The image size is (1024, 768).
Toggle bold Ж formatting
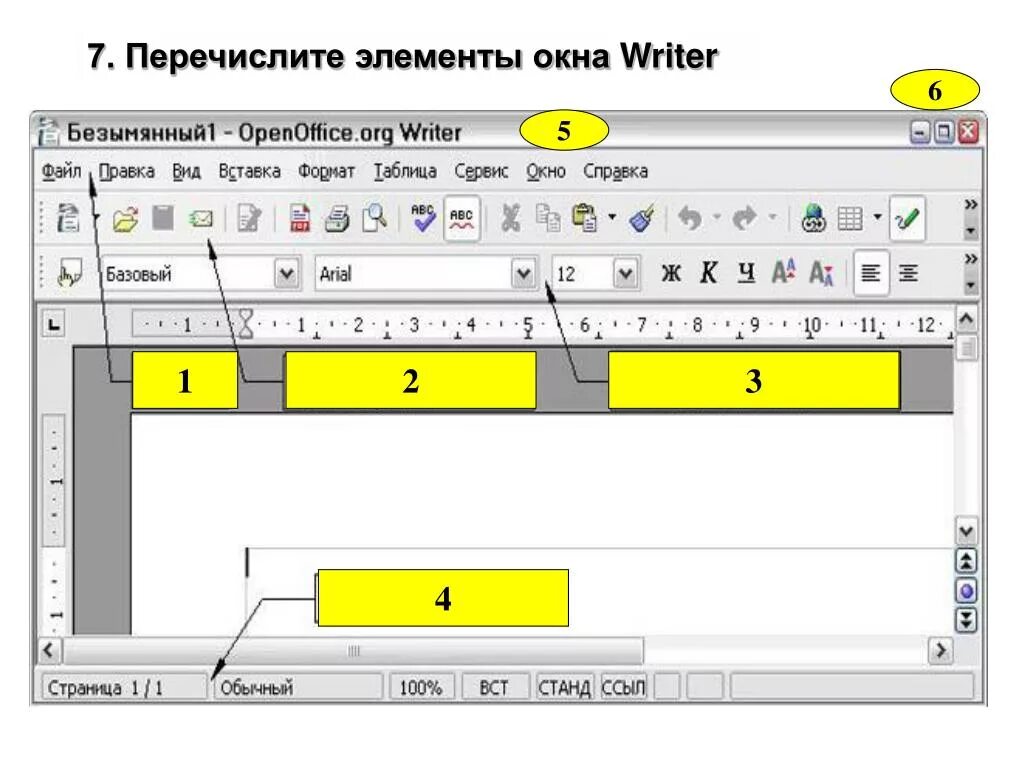pos(671,273)
